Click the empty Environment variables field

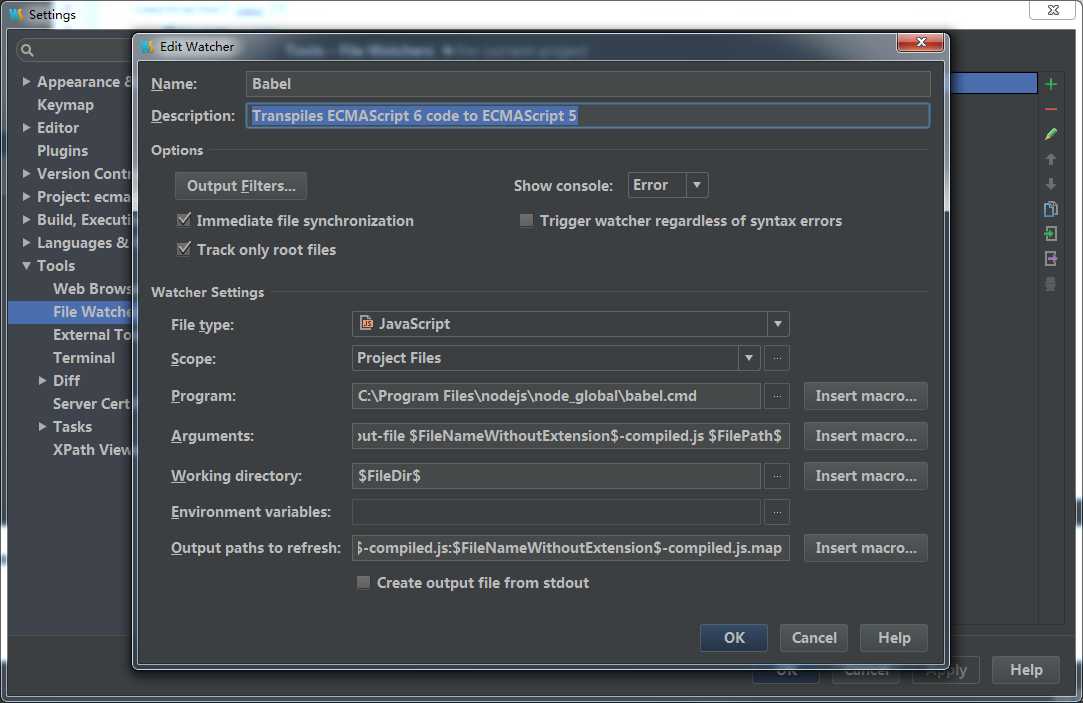click(556, 512)
